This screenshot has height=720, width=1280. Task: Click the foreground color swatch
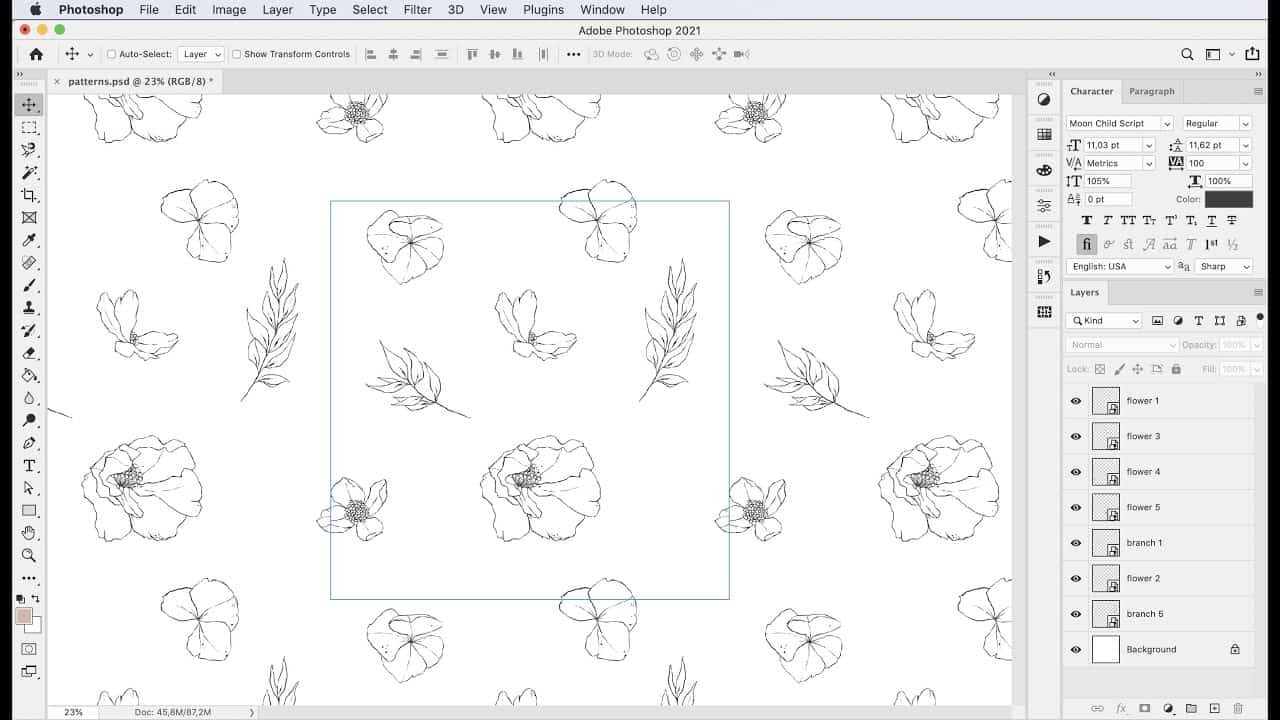[x=24, y=616]
